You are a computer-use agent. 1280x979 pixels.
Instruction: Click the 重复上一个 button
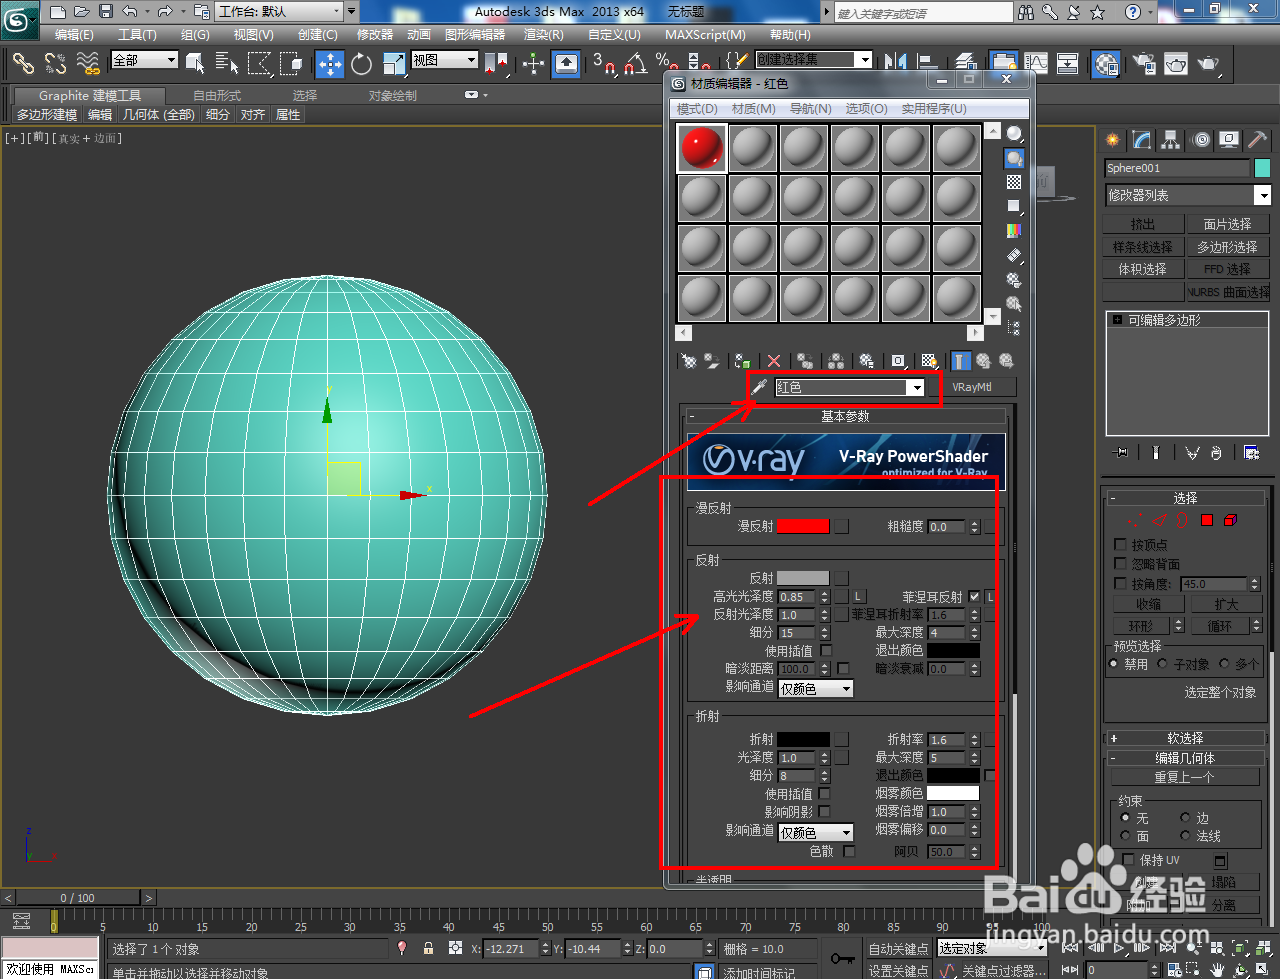pyautogui.click(x=1184, y=776)
